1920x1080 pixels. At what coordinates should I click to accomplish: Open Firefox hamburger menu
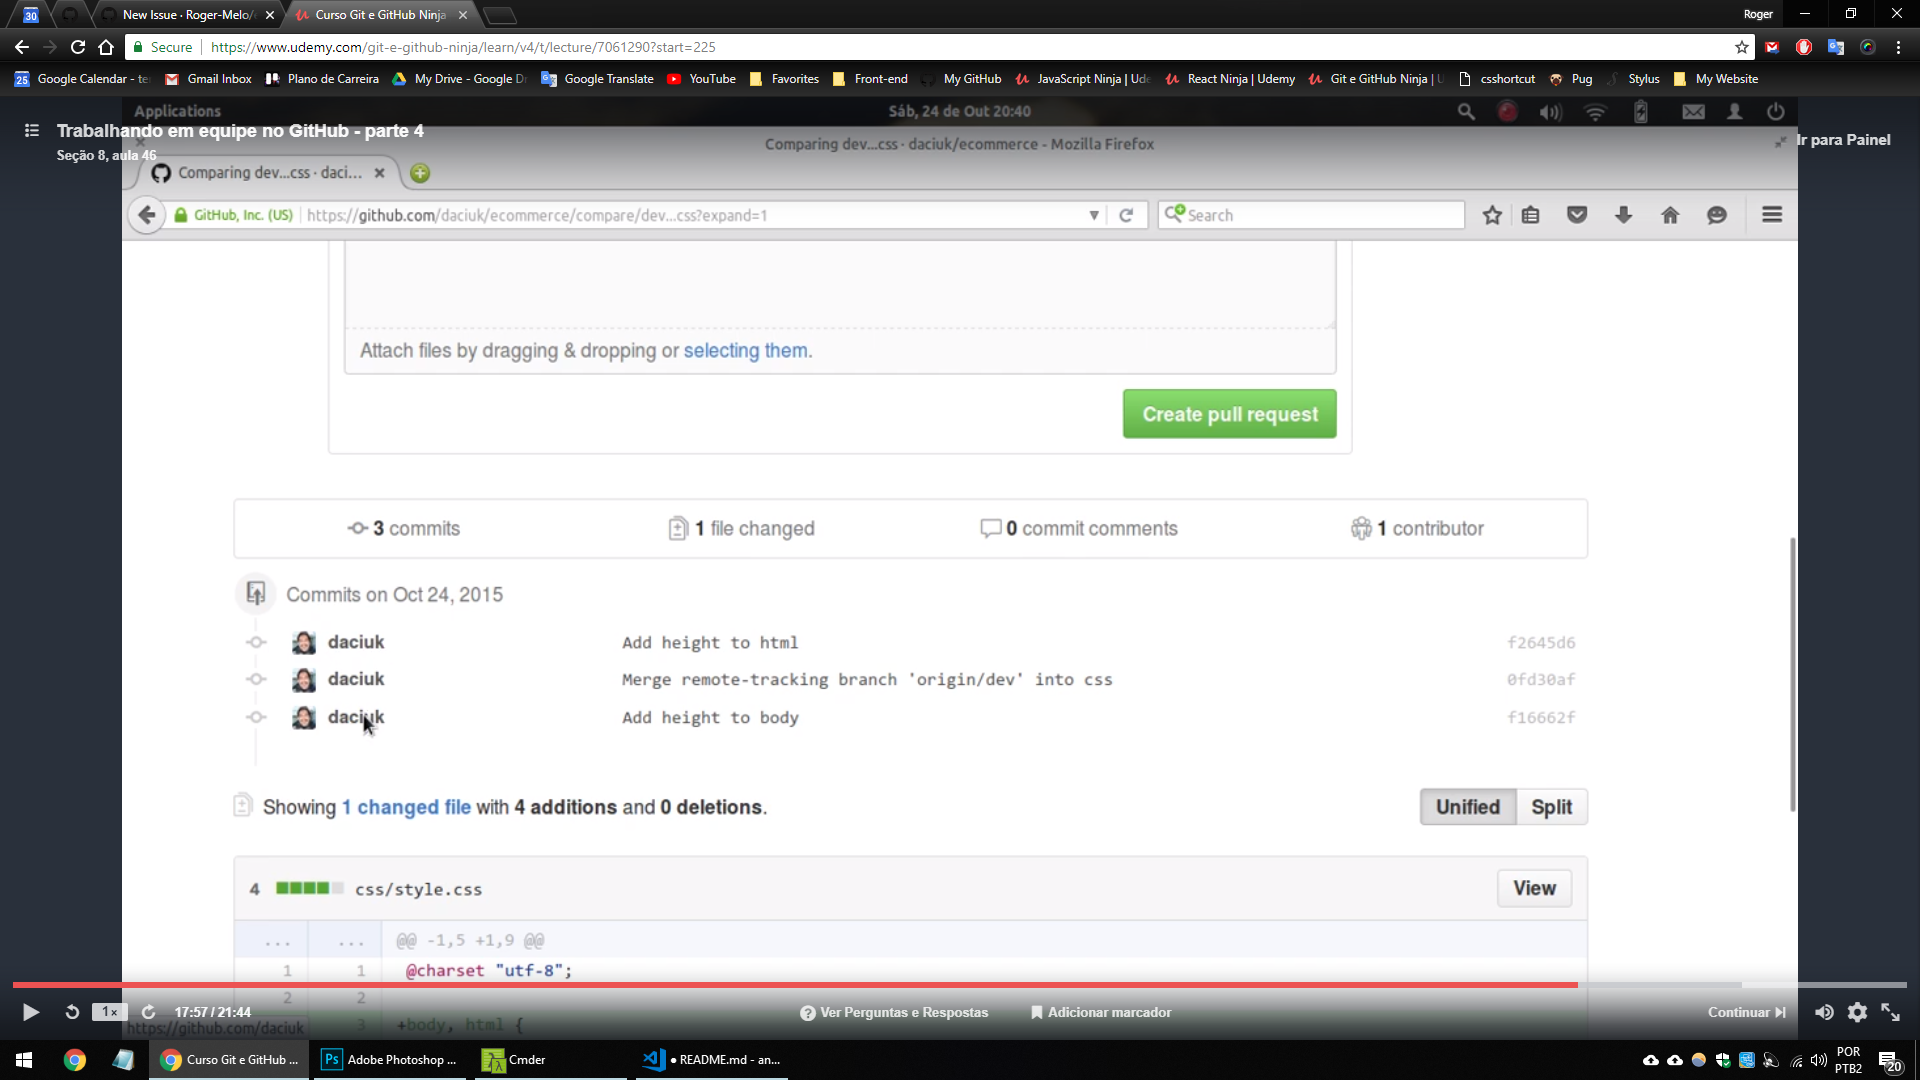click(x=1772, y=215)
